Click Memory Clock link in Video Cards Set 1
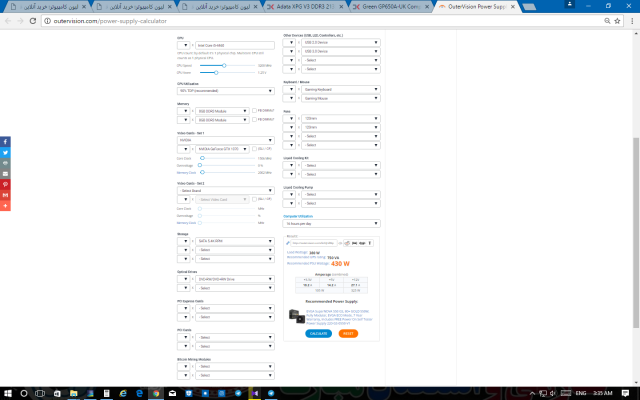 tap(186, 173)
